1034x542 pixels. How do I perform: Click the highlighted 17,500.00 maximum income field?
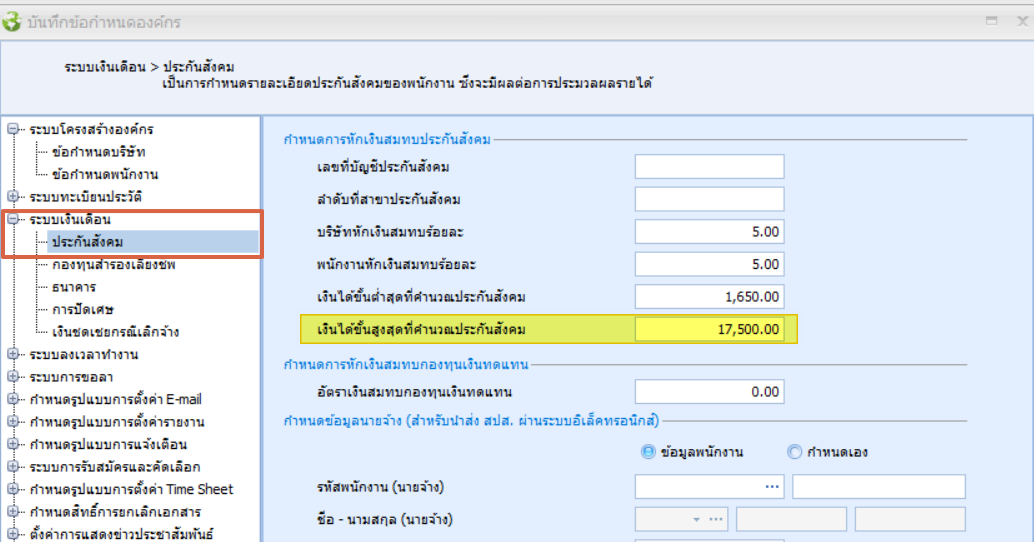tap(709, 329)
